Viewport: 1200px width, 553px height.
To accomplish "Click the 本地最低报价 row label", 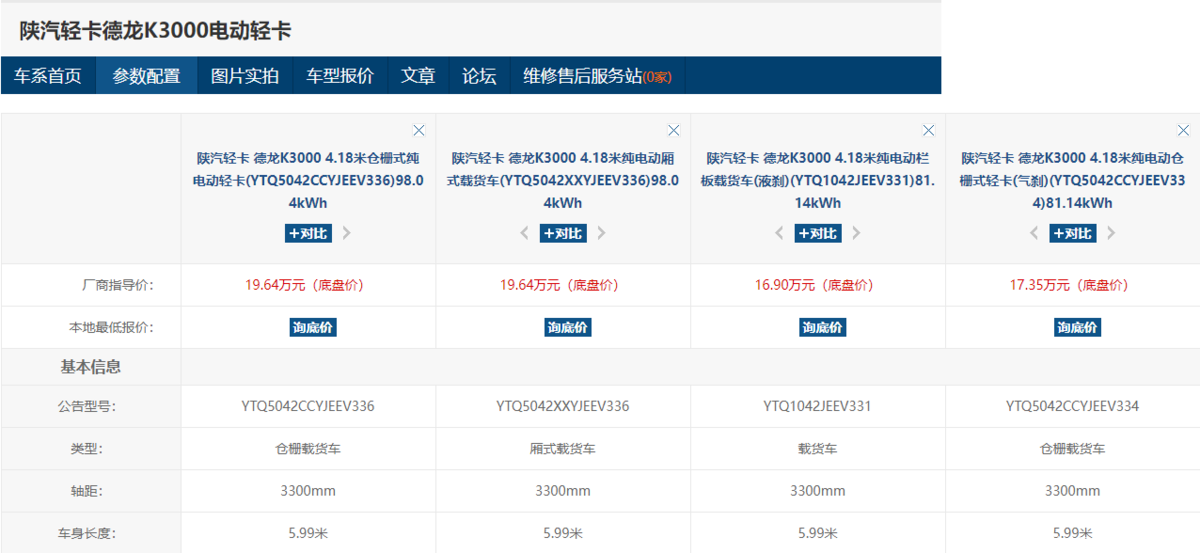I will click(x=111, y=327).
